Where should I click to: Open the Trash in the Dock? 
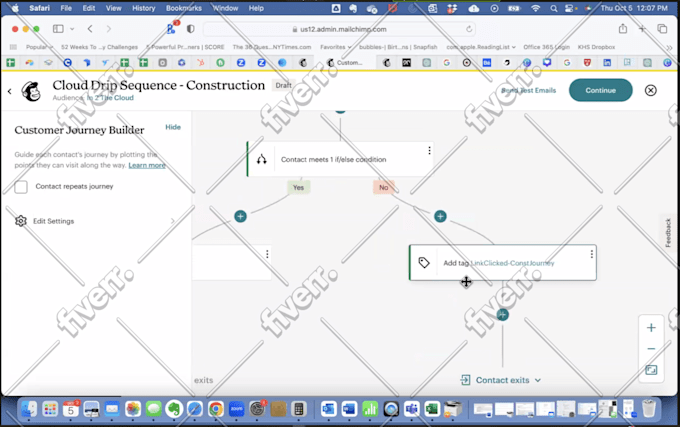coord(649,409)
